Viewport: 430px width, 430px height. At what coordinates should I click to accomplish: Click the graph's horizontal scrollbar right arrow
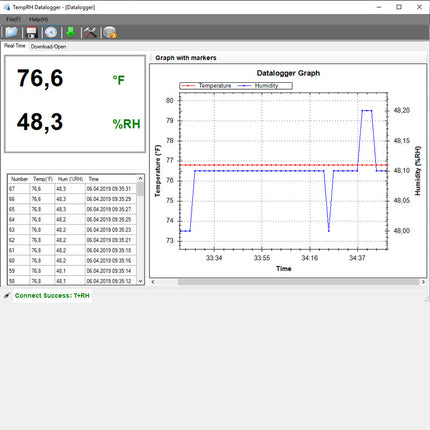click(x=423, y=282)
